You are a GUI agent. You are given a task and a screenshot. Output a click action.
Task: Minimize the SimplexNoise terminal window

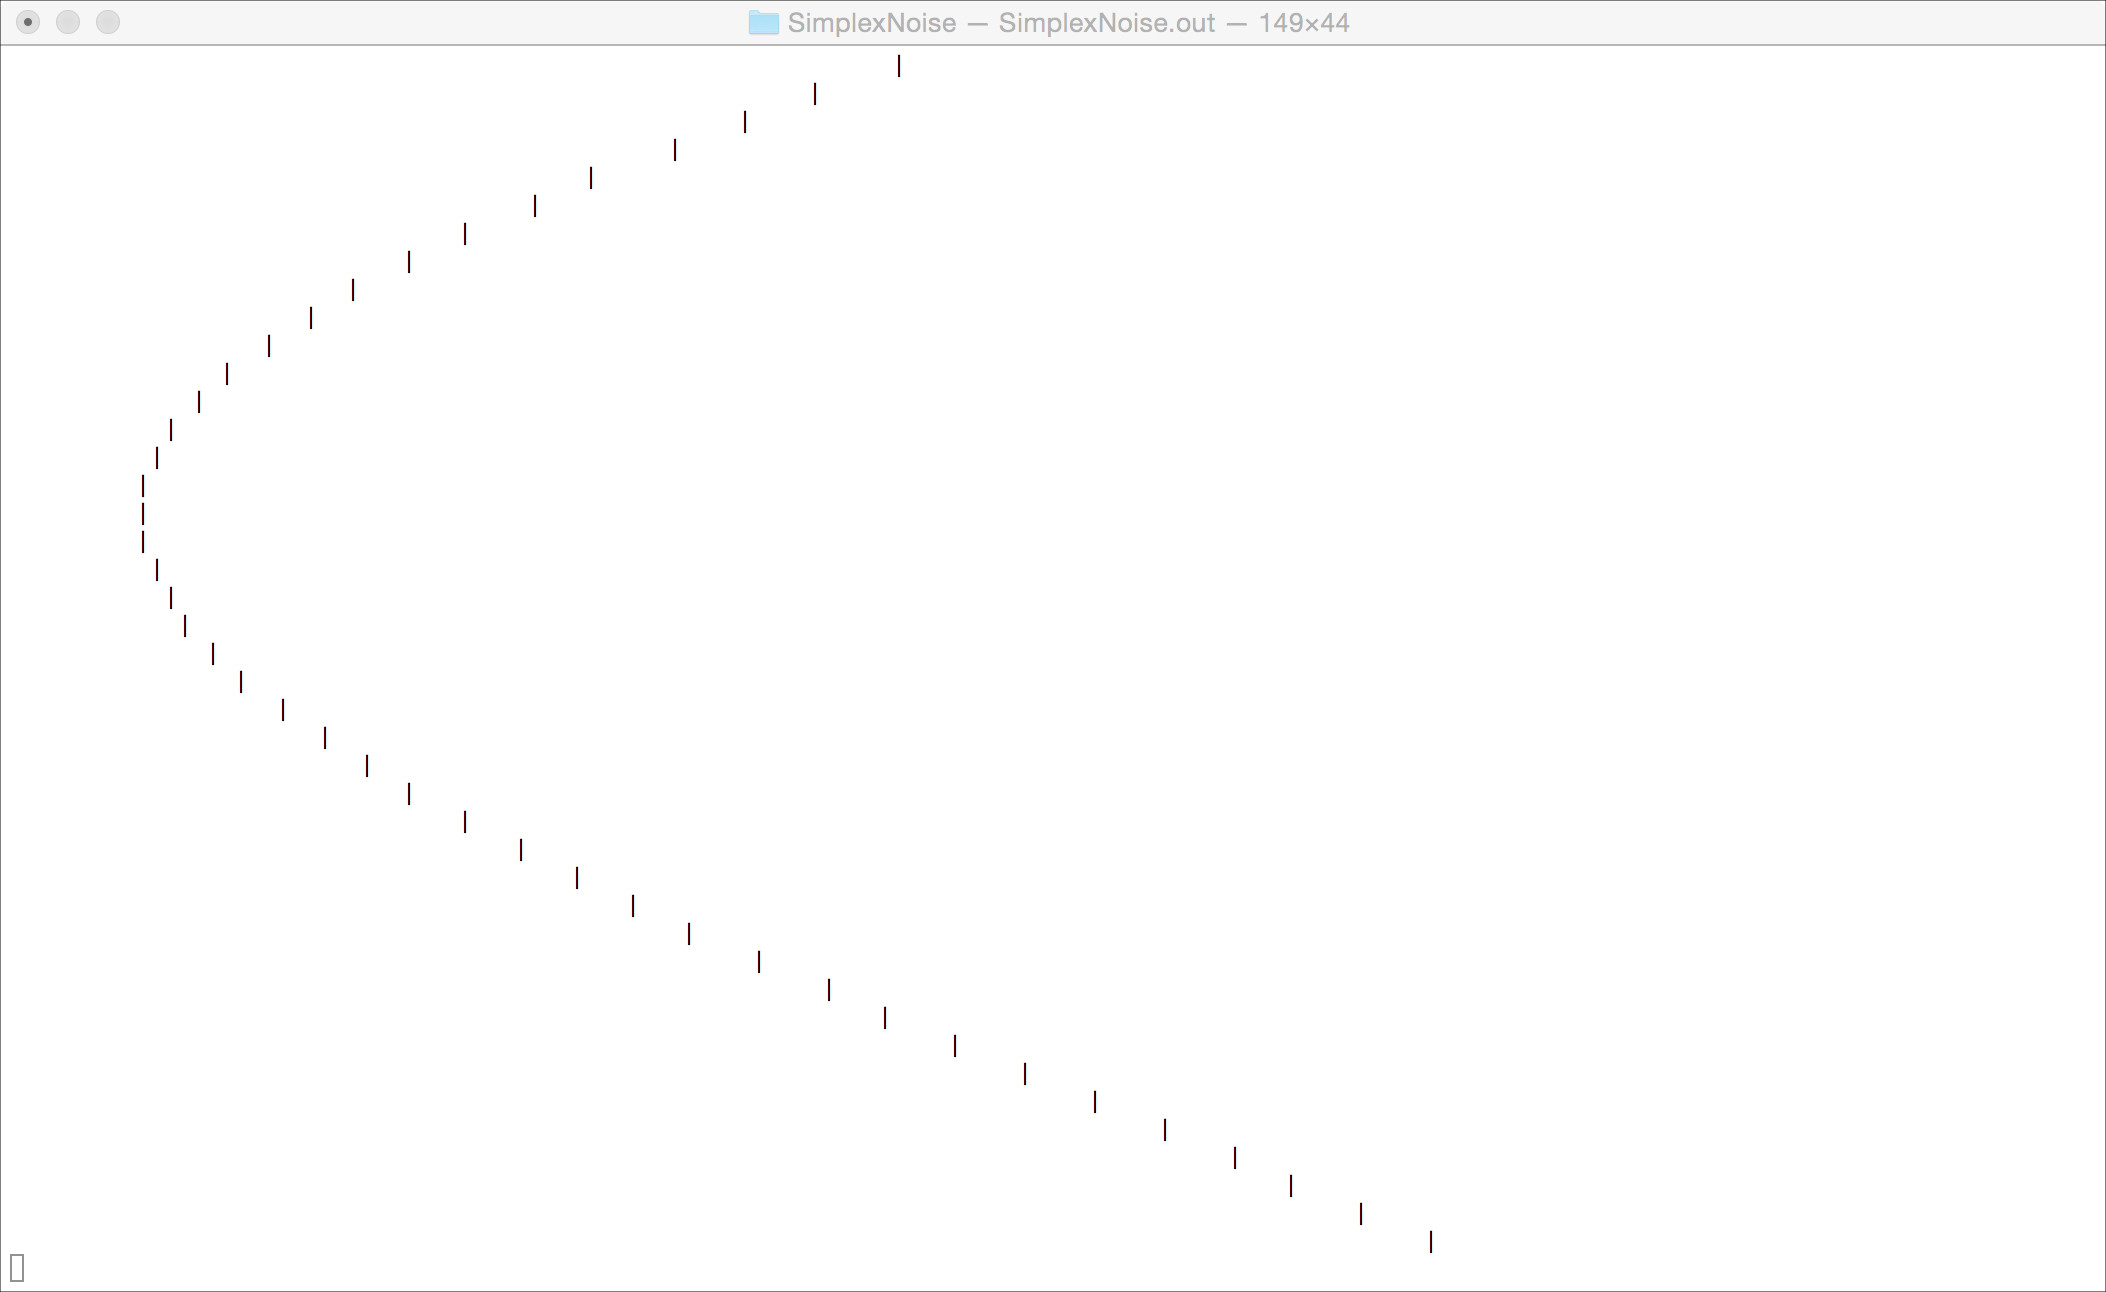pyautogui.click(x=68, y=22)
